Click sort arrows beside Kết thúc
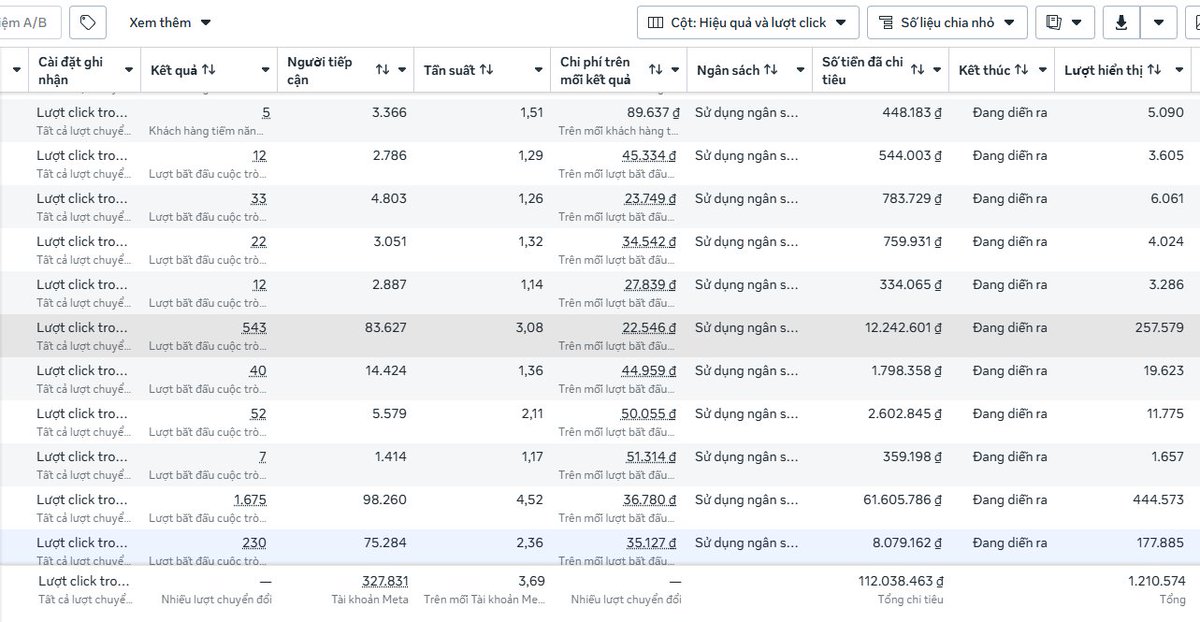This screenshot has width=1200, height=622. point(1021,70)
